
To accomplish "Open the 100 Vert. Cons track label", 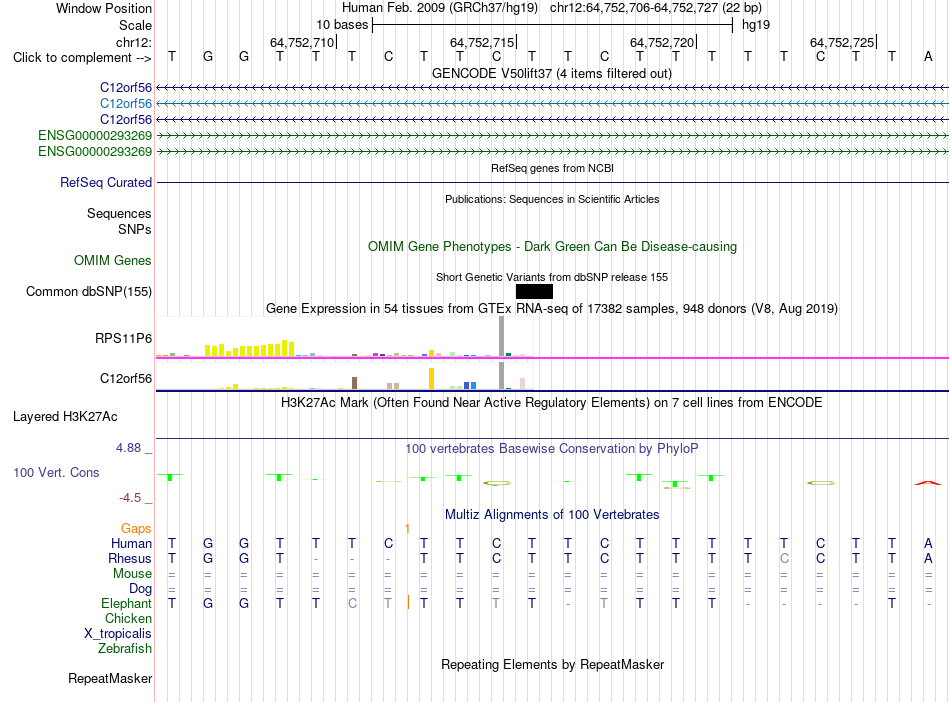I will 56,472.
